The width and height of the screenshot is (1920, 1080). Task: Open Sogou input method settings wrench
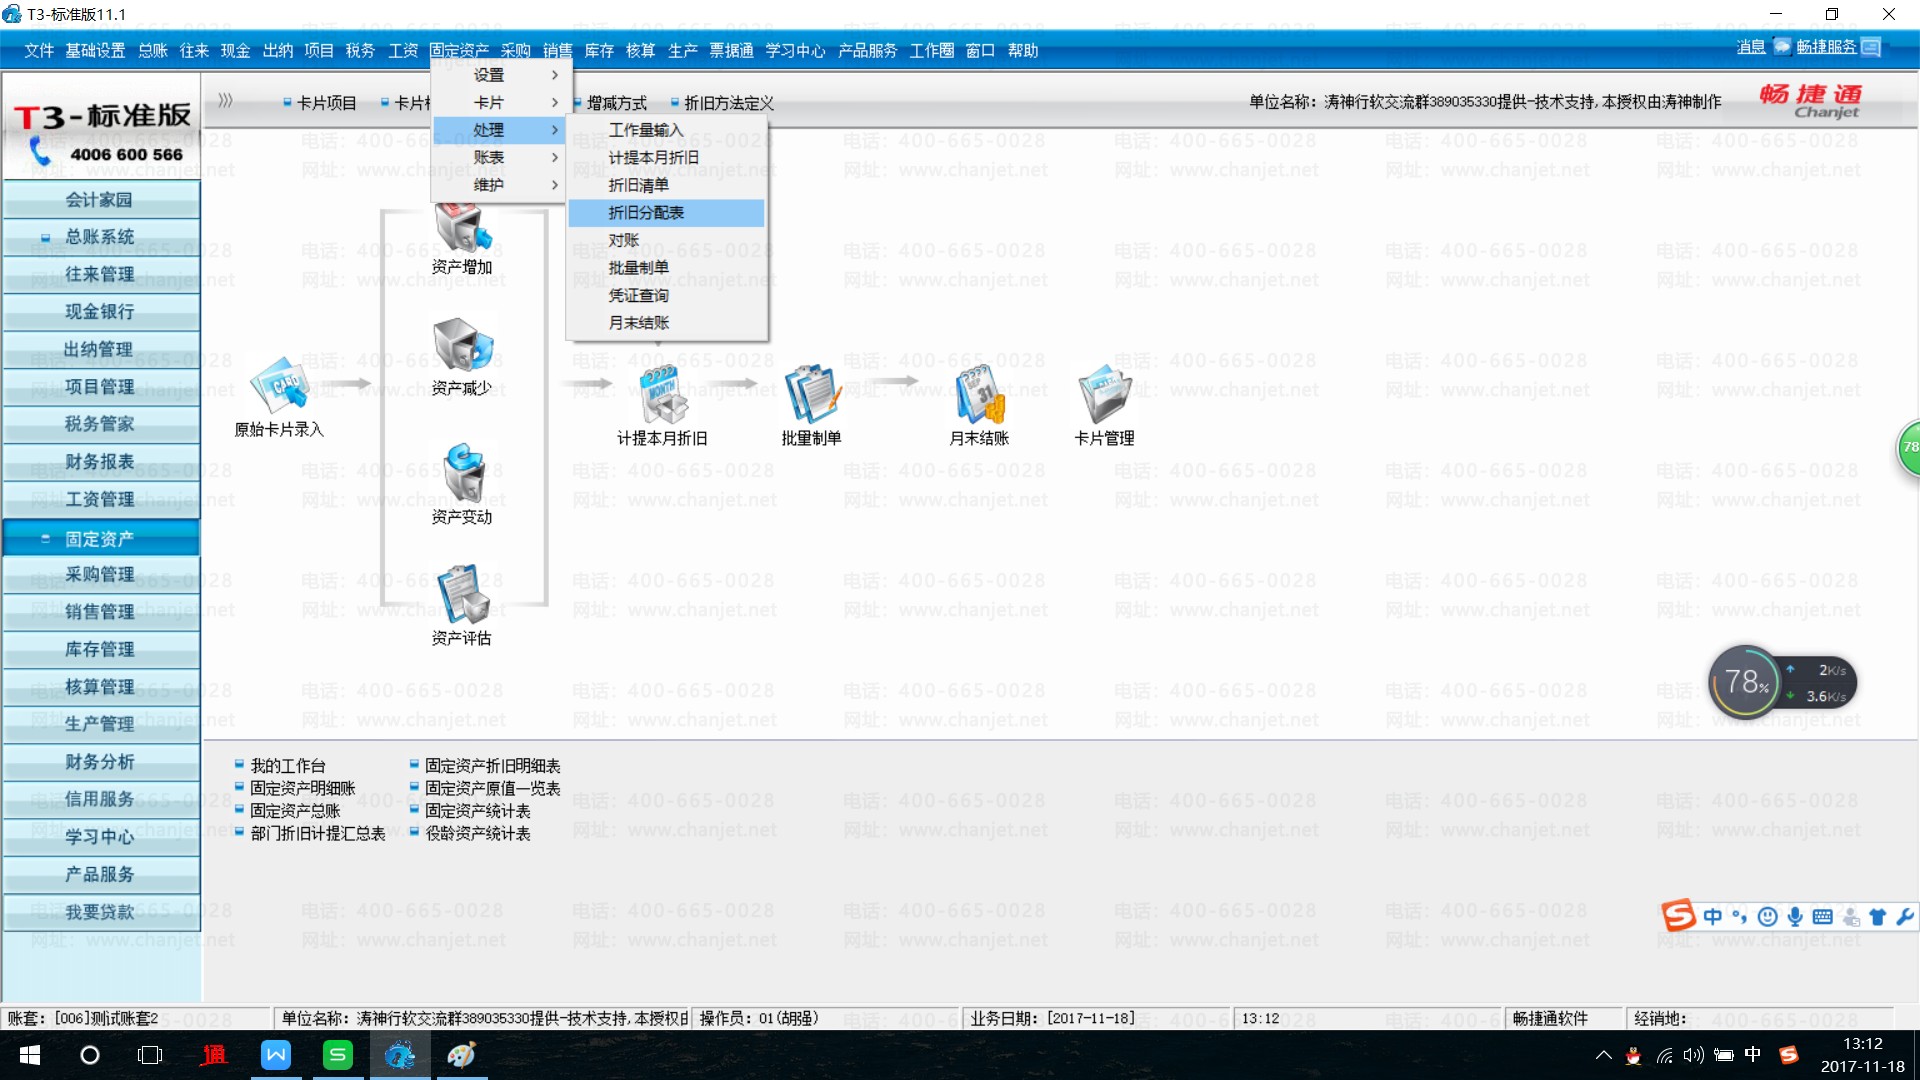pyautogui.click(x=1904, y=916)
